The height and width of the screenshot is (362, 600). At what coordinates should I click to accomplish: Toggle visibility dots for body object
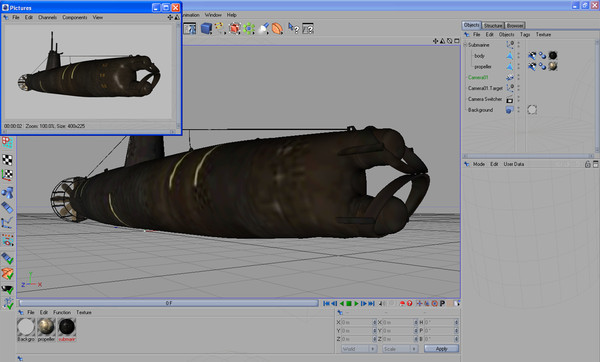pyautogui.click(x=519, y=55)
